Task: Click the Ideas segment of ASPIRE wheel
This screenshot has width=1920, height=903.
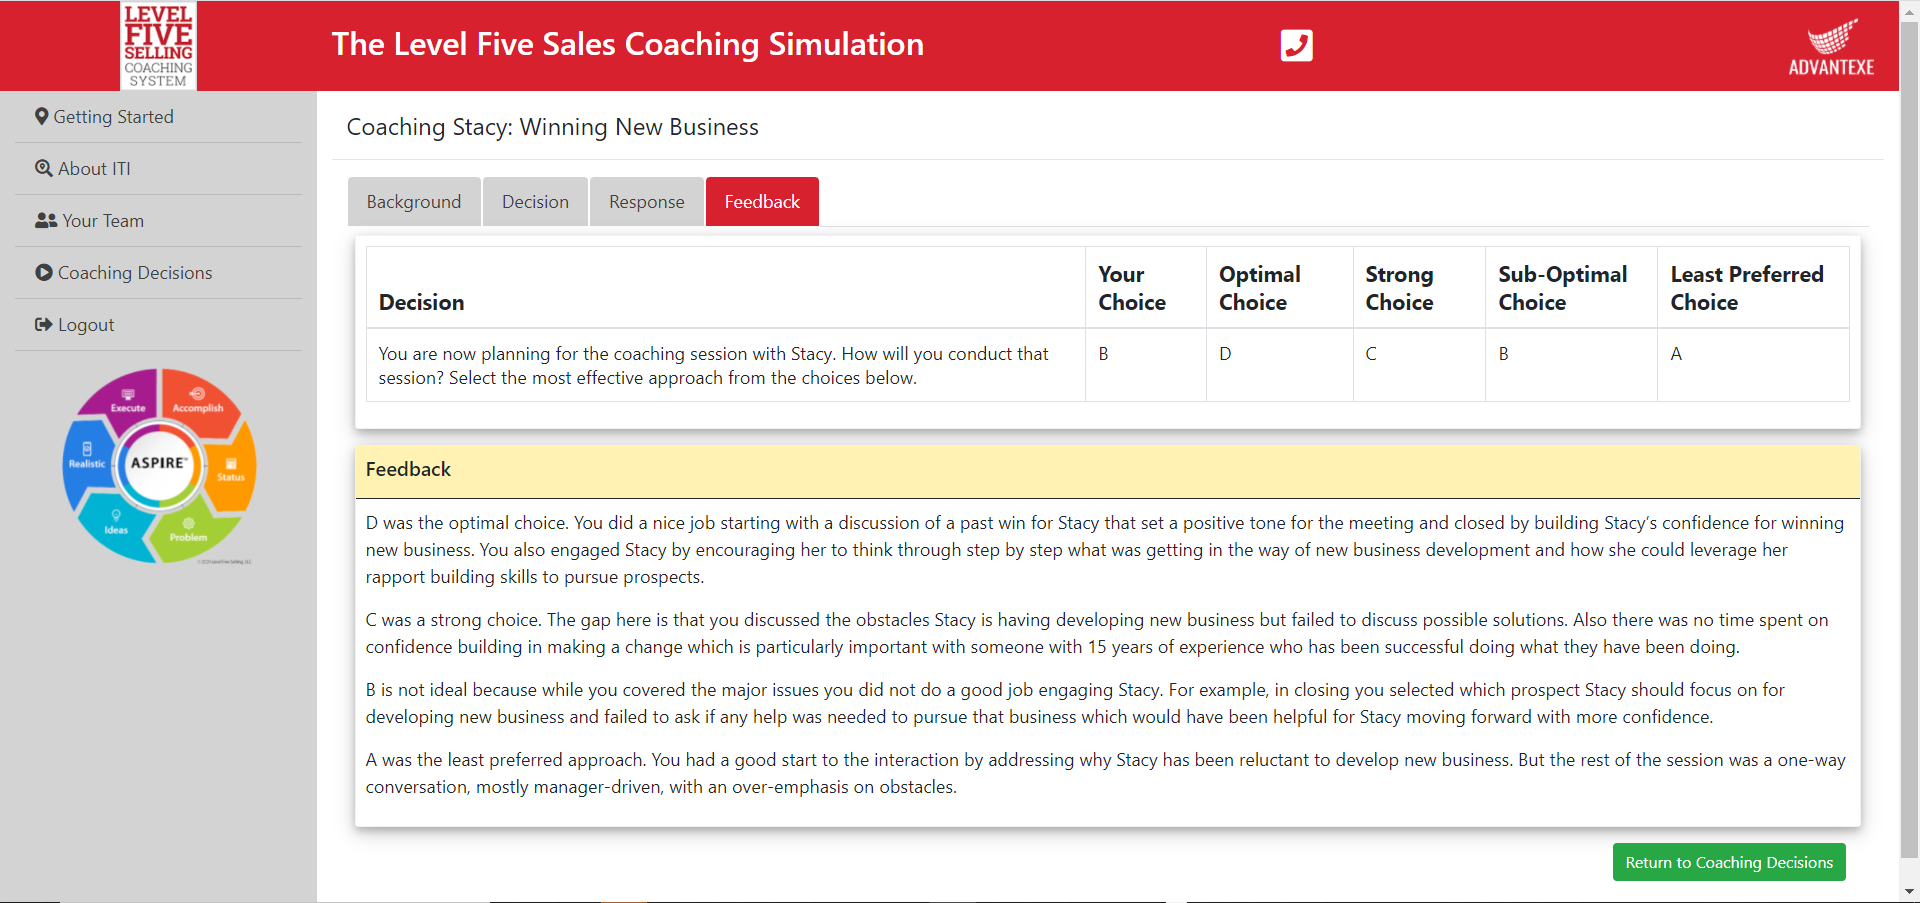Action: (115, 523)
